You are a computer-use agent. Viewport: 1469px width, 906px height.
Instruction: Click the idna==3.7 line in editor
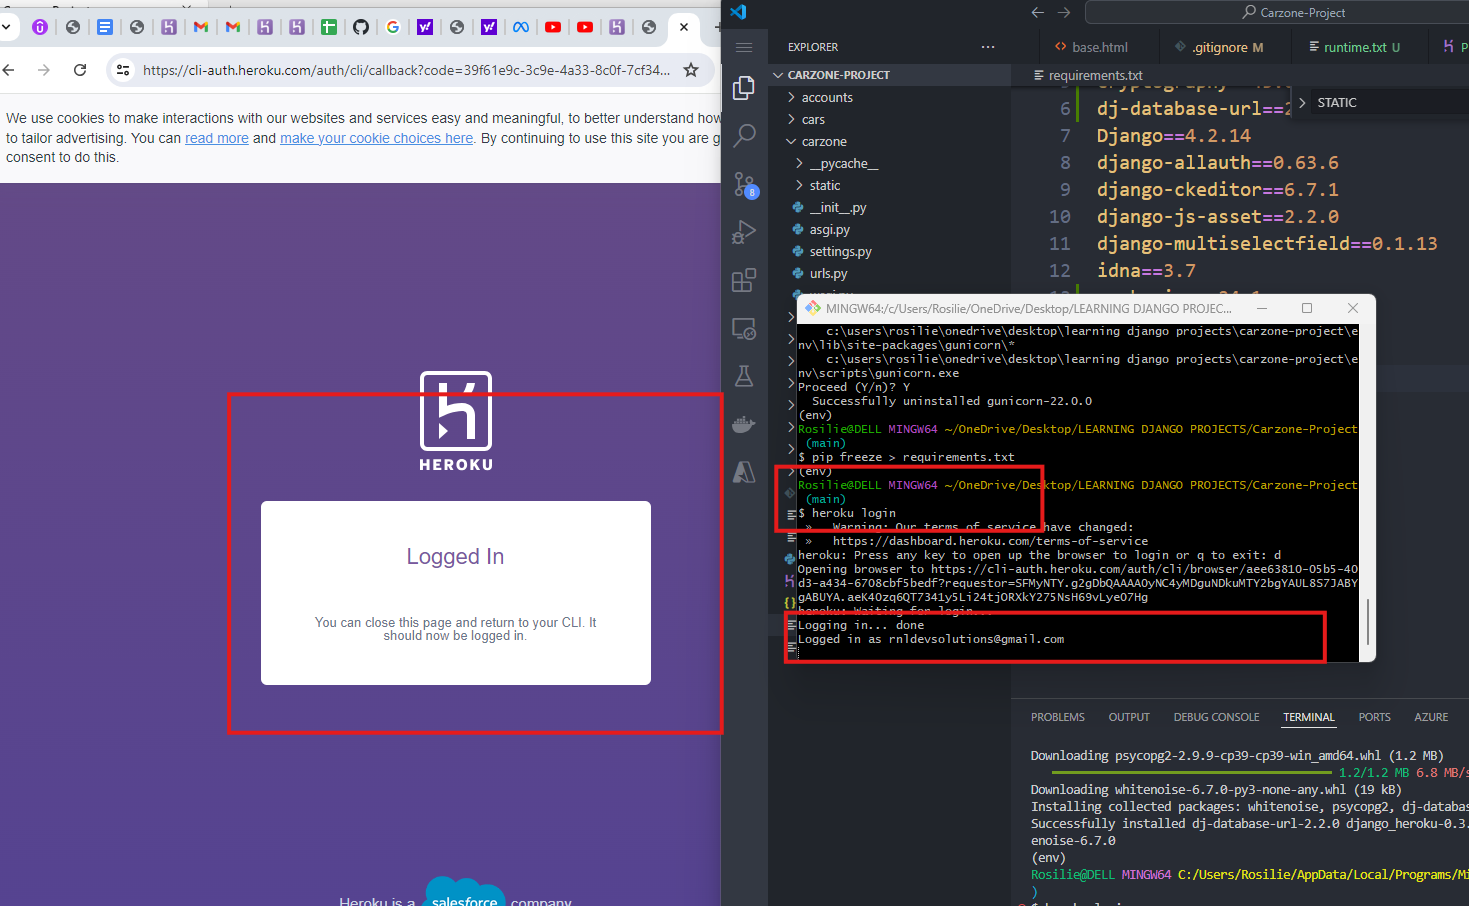pos(1146,271)
